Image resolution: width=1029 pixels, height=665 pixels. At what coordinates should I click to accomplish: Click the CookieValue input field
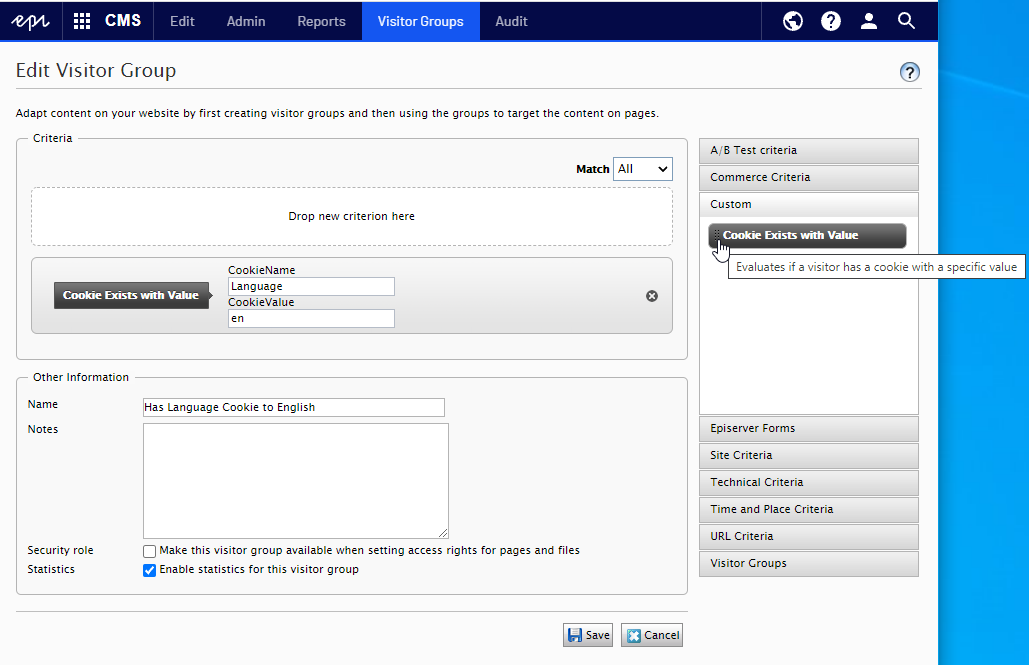point(311,319)
